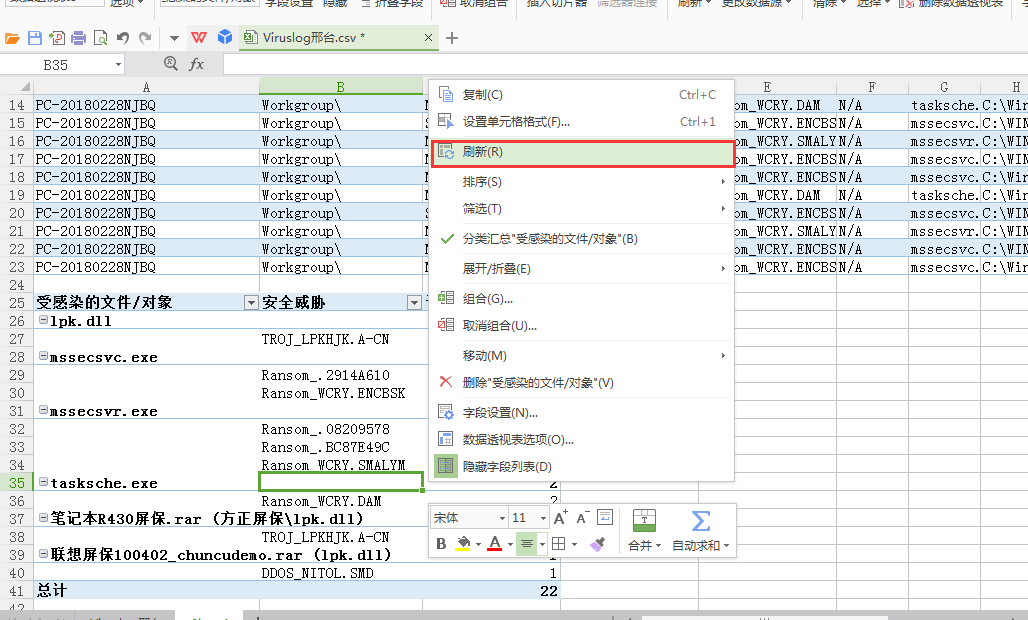Click 刷新(R) in the context menu
1028x620 pixels.
click(582, 152)
